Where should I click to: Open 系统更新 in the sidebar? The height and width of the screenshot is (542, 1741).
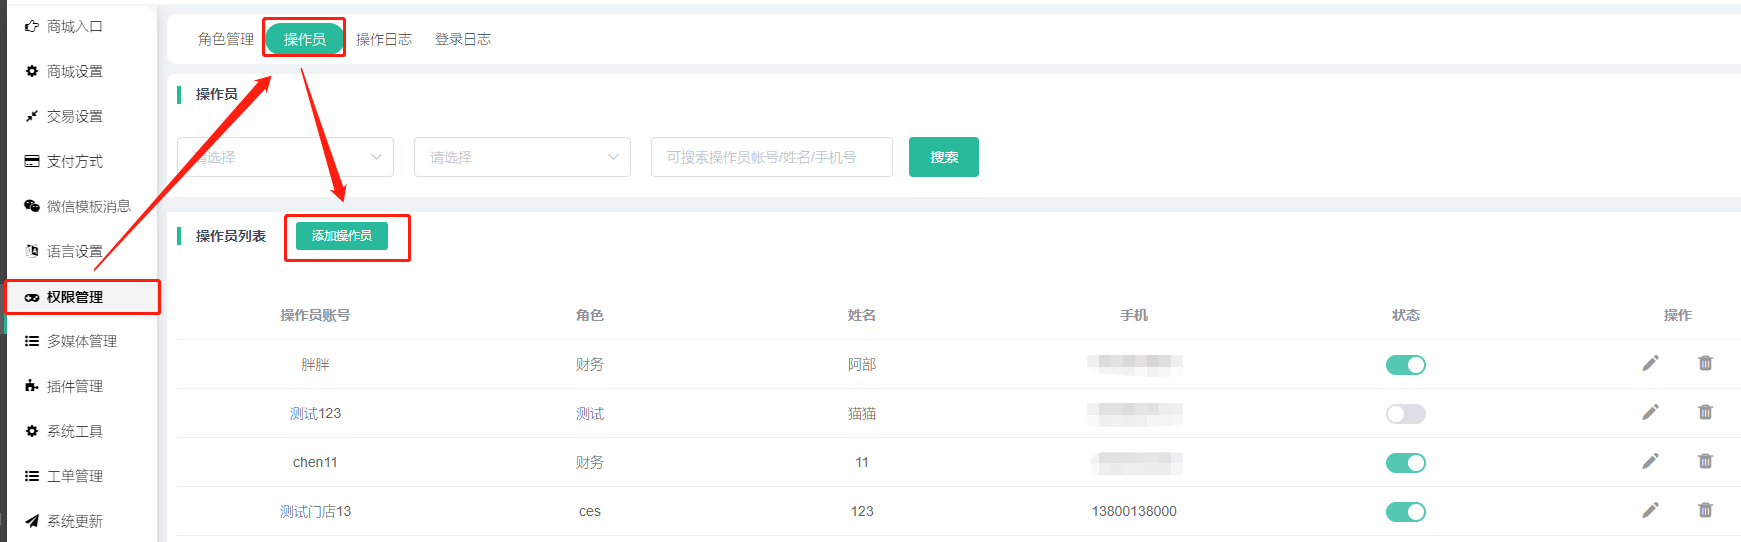[75, 521]
